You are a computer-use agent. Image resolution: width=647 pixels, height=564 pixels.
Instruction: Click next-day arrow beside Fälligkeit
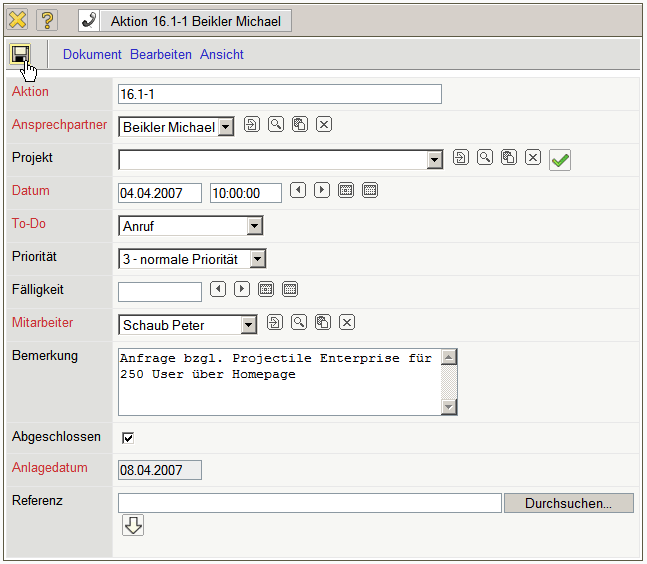(242, 289)
